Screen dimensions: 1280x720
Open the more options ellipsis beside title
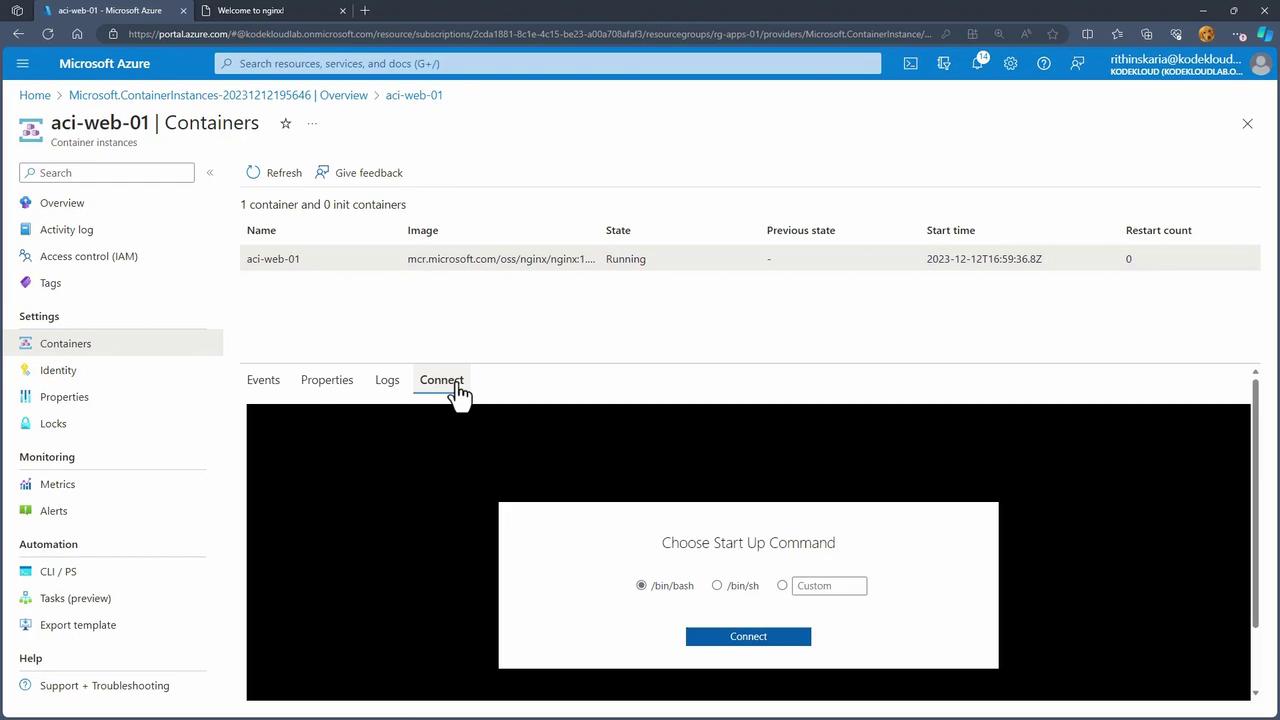pos(312,123)
